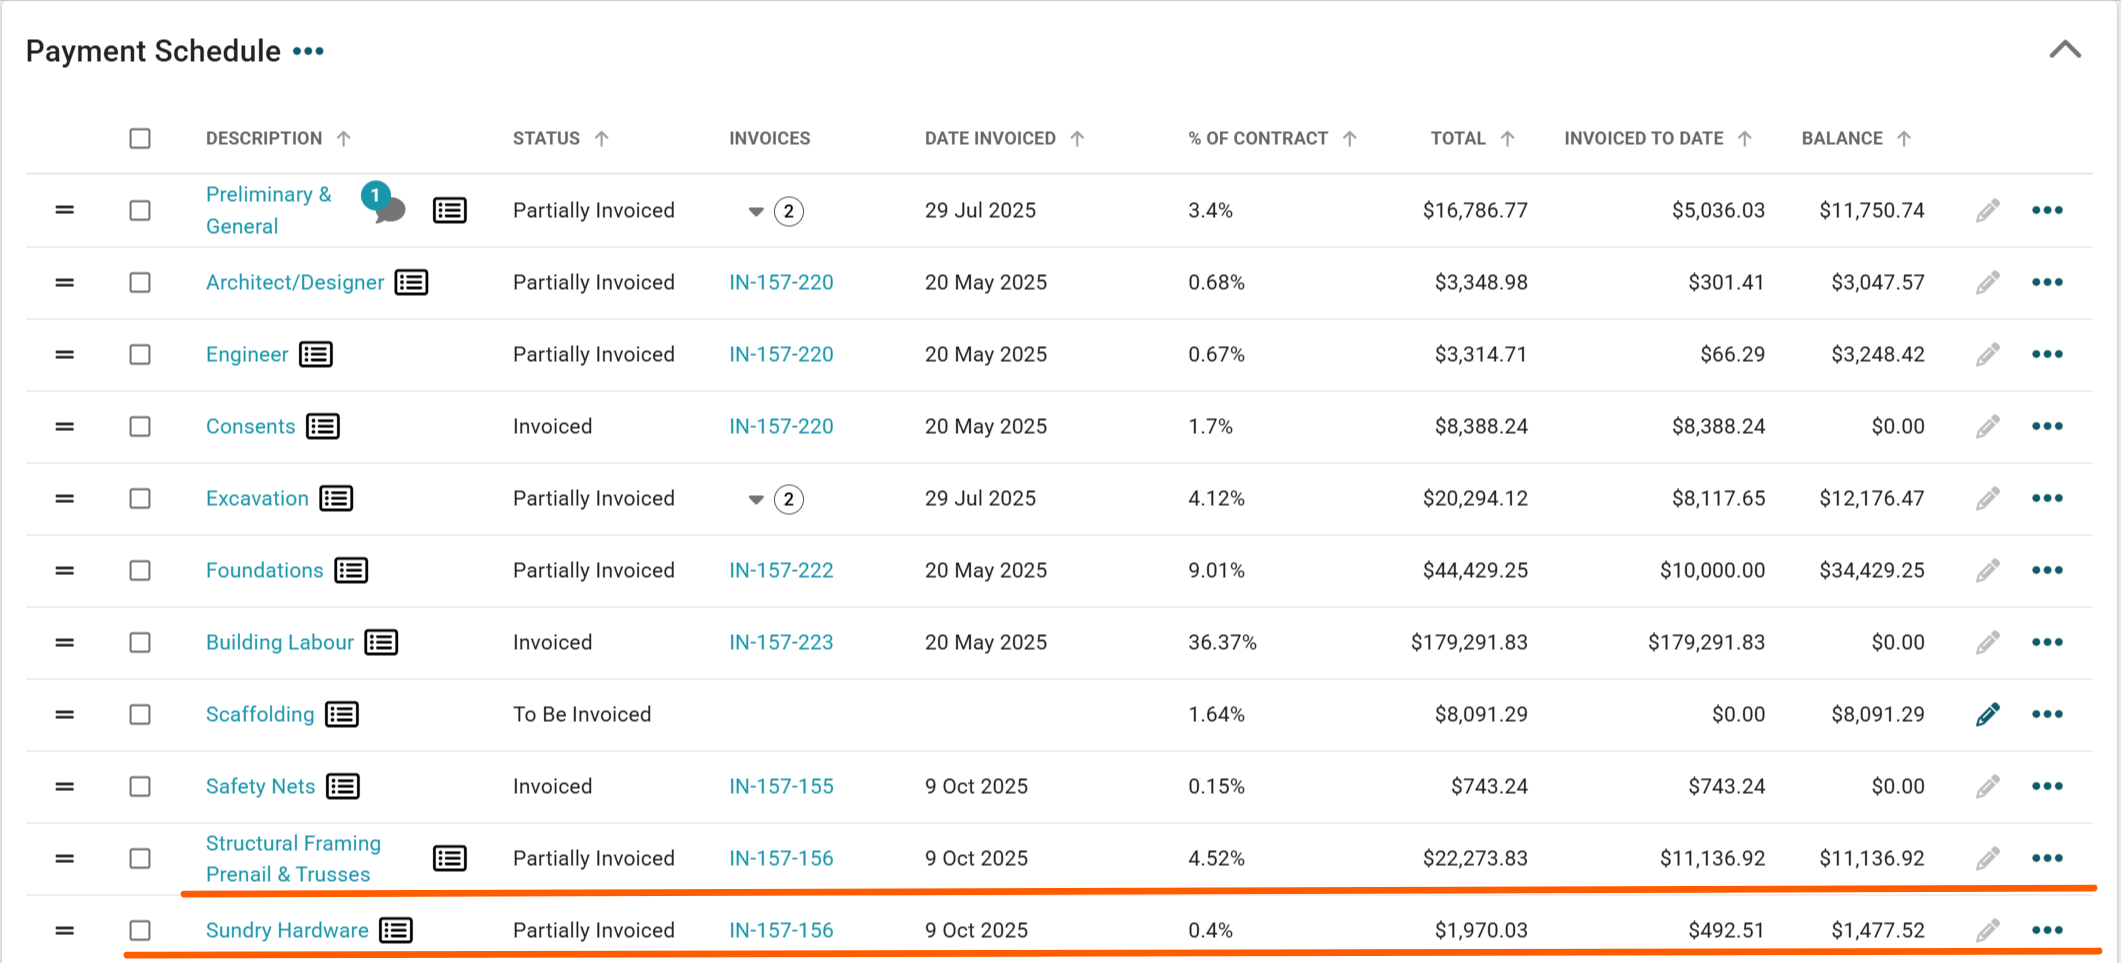2121x963 pixels.
Task: Select the Architect/Designer row checkbox
Action: pyautogui.click(x=140, y=283)
